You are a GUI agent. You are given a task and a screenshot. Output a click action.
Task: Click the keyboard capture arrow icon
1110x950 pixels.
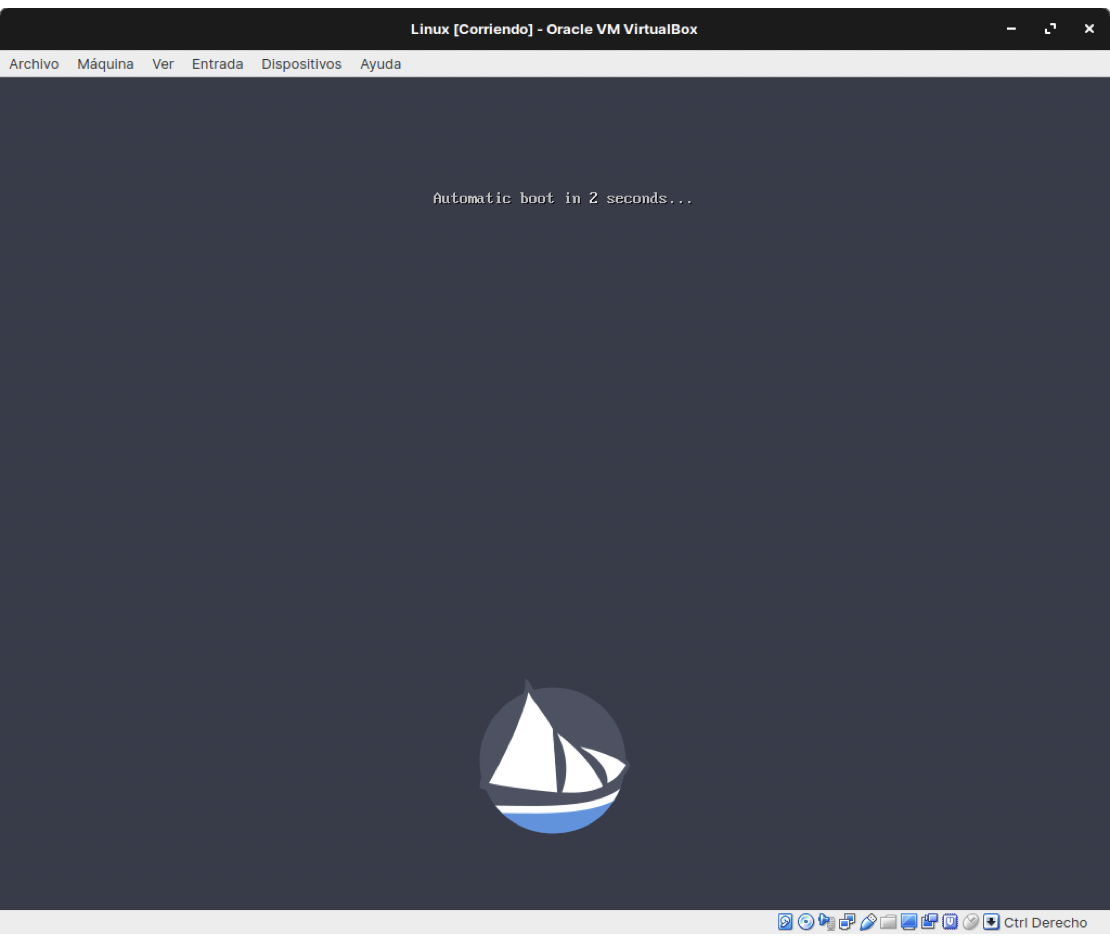coord(992,922)
